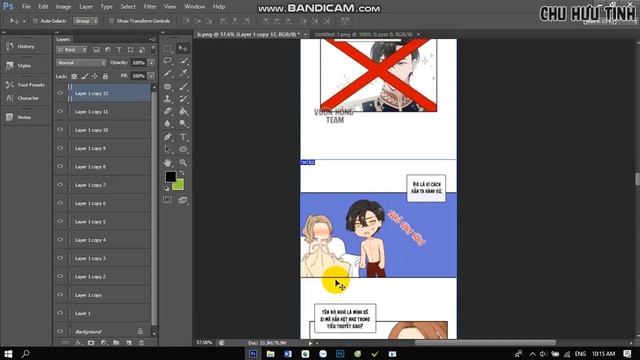Select the Ellipse shape tool
640x360 pixels.
point(183,149)
